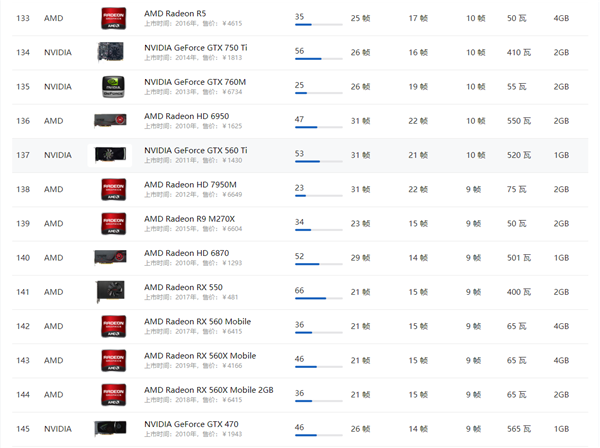Click the GeForce GTX 470 card image
The height and width of the screenshot is (448, 600).
(x=110, y=428)
